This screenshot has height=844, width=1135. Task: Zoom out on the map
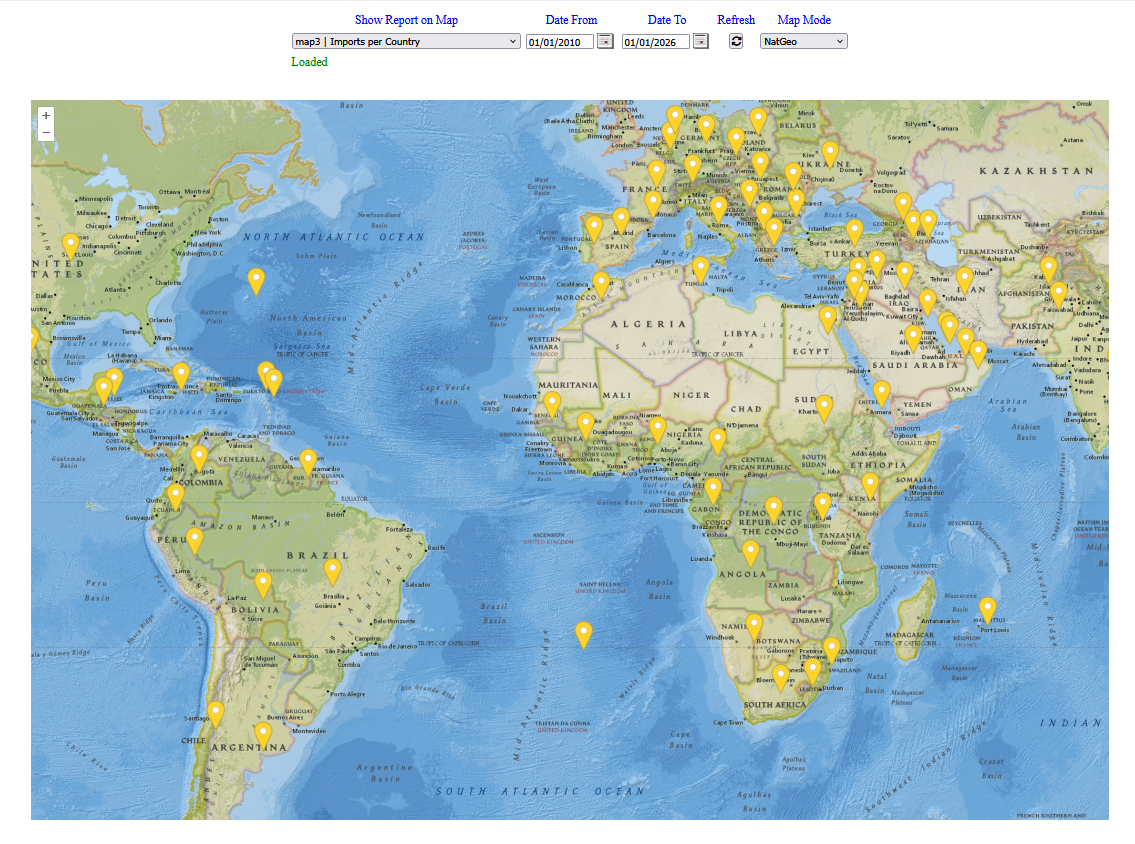(46, 132)
